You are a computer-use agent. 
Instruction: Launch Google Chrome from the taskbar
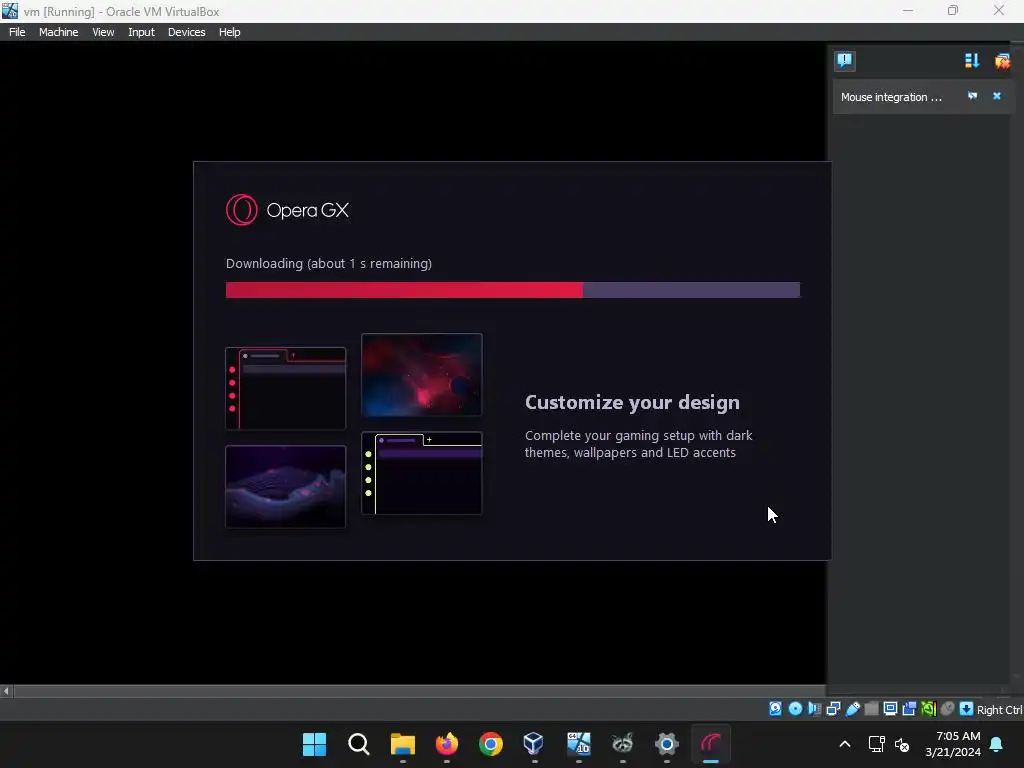(x=490, y=744)
